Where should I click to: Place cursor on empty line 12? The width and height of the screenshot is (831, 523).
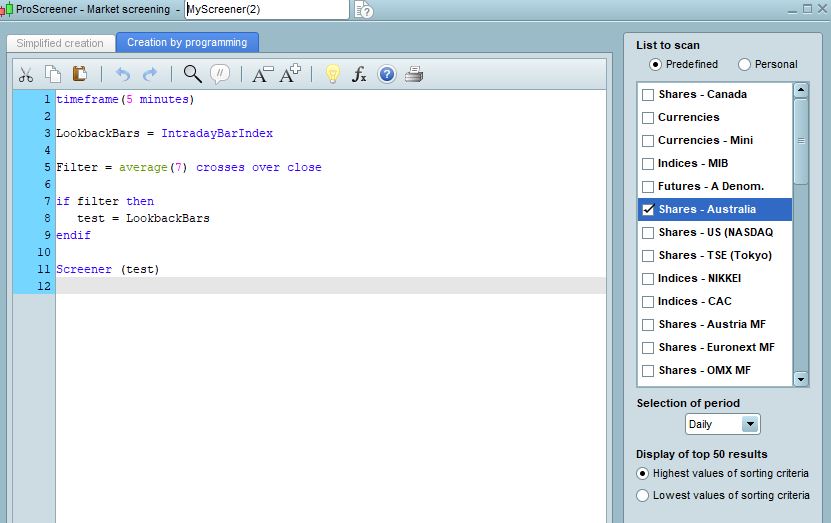331,286
